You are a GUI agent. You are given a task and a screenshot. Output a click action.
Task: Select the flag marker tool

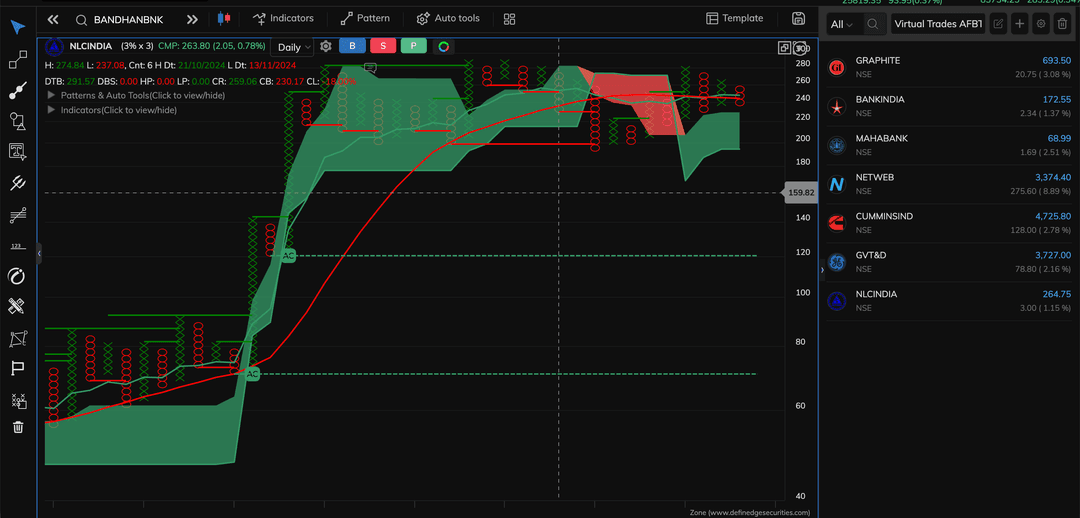tap(17, 369)
